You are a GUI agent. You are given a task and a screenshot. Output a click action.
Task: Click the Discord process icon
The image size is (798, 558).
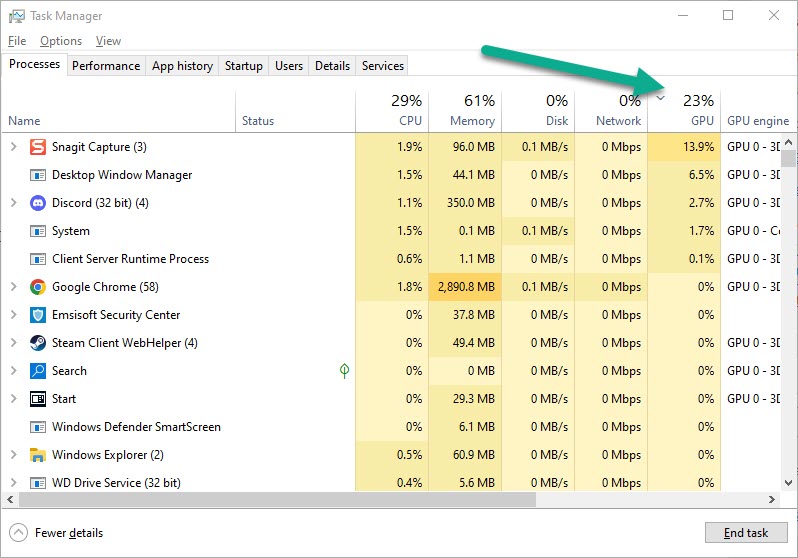38,203
